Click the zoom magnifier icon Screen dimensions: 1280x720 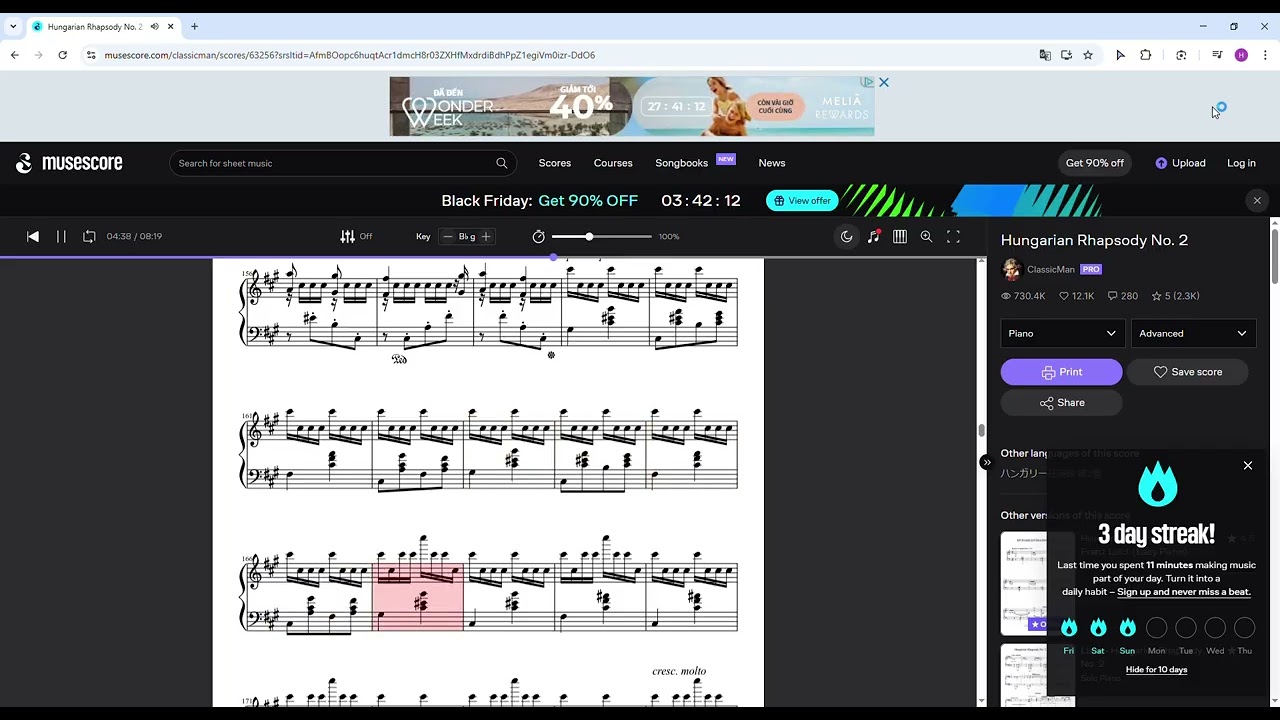pyautogui.click(x=927, y=236)
